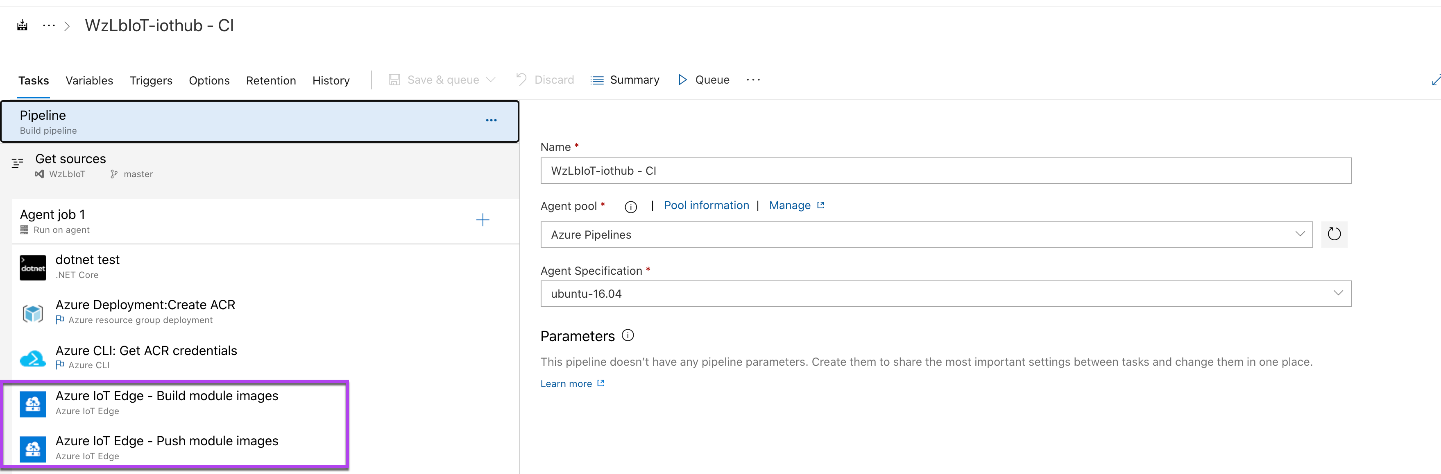Click the master branch label
This screenshot has height=474, width=1441.
131,174
